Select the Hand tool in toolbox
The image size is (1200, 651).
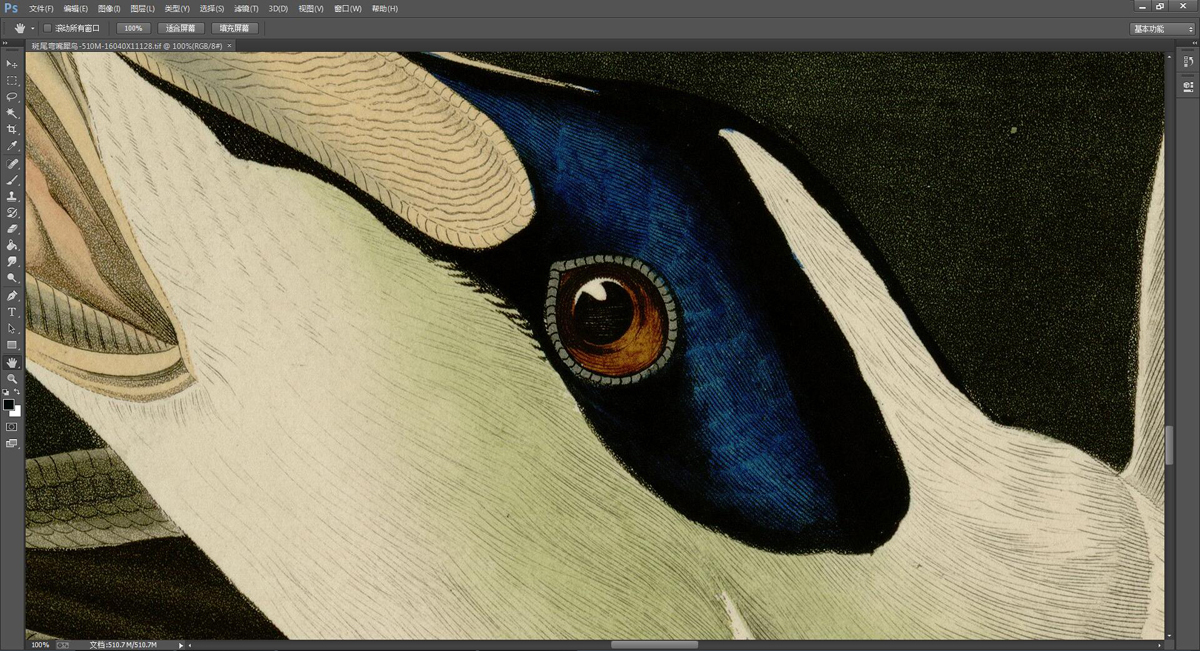[x=12, y=362]
